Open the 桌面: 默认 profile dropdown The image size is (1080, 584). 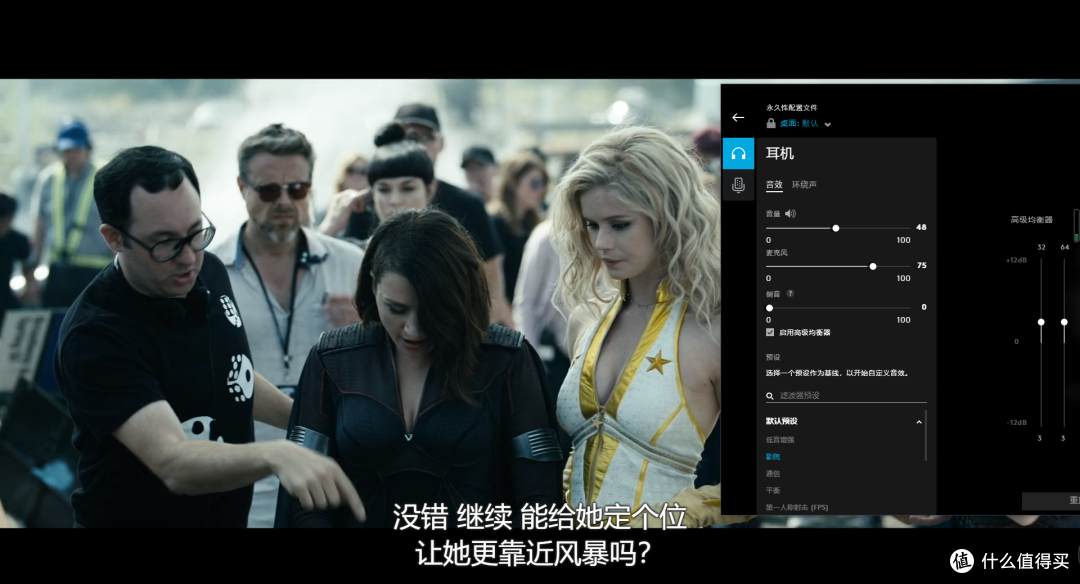[804, 124]
